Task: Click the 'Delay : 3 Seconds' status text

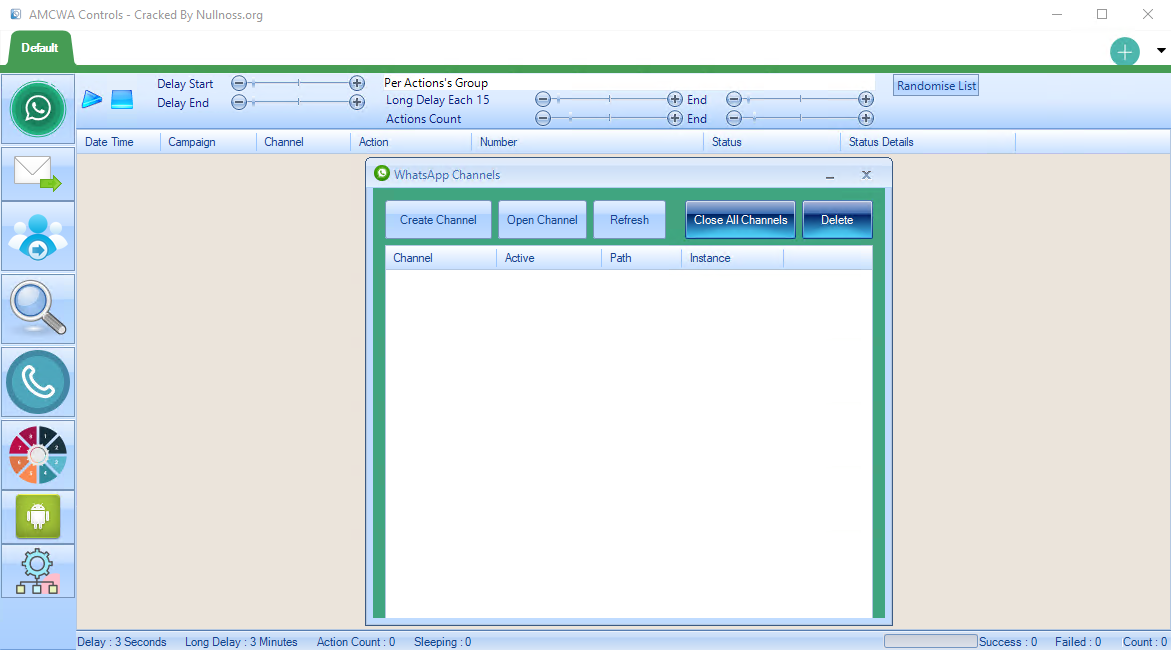Action: 122,642
